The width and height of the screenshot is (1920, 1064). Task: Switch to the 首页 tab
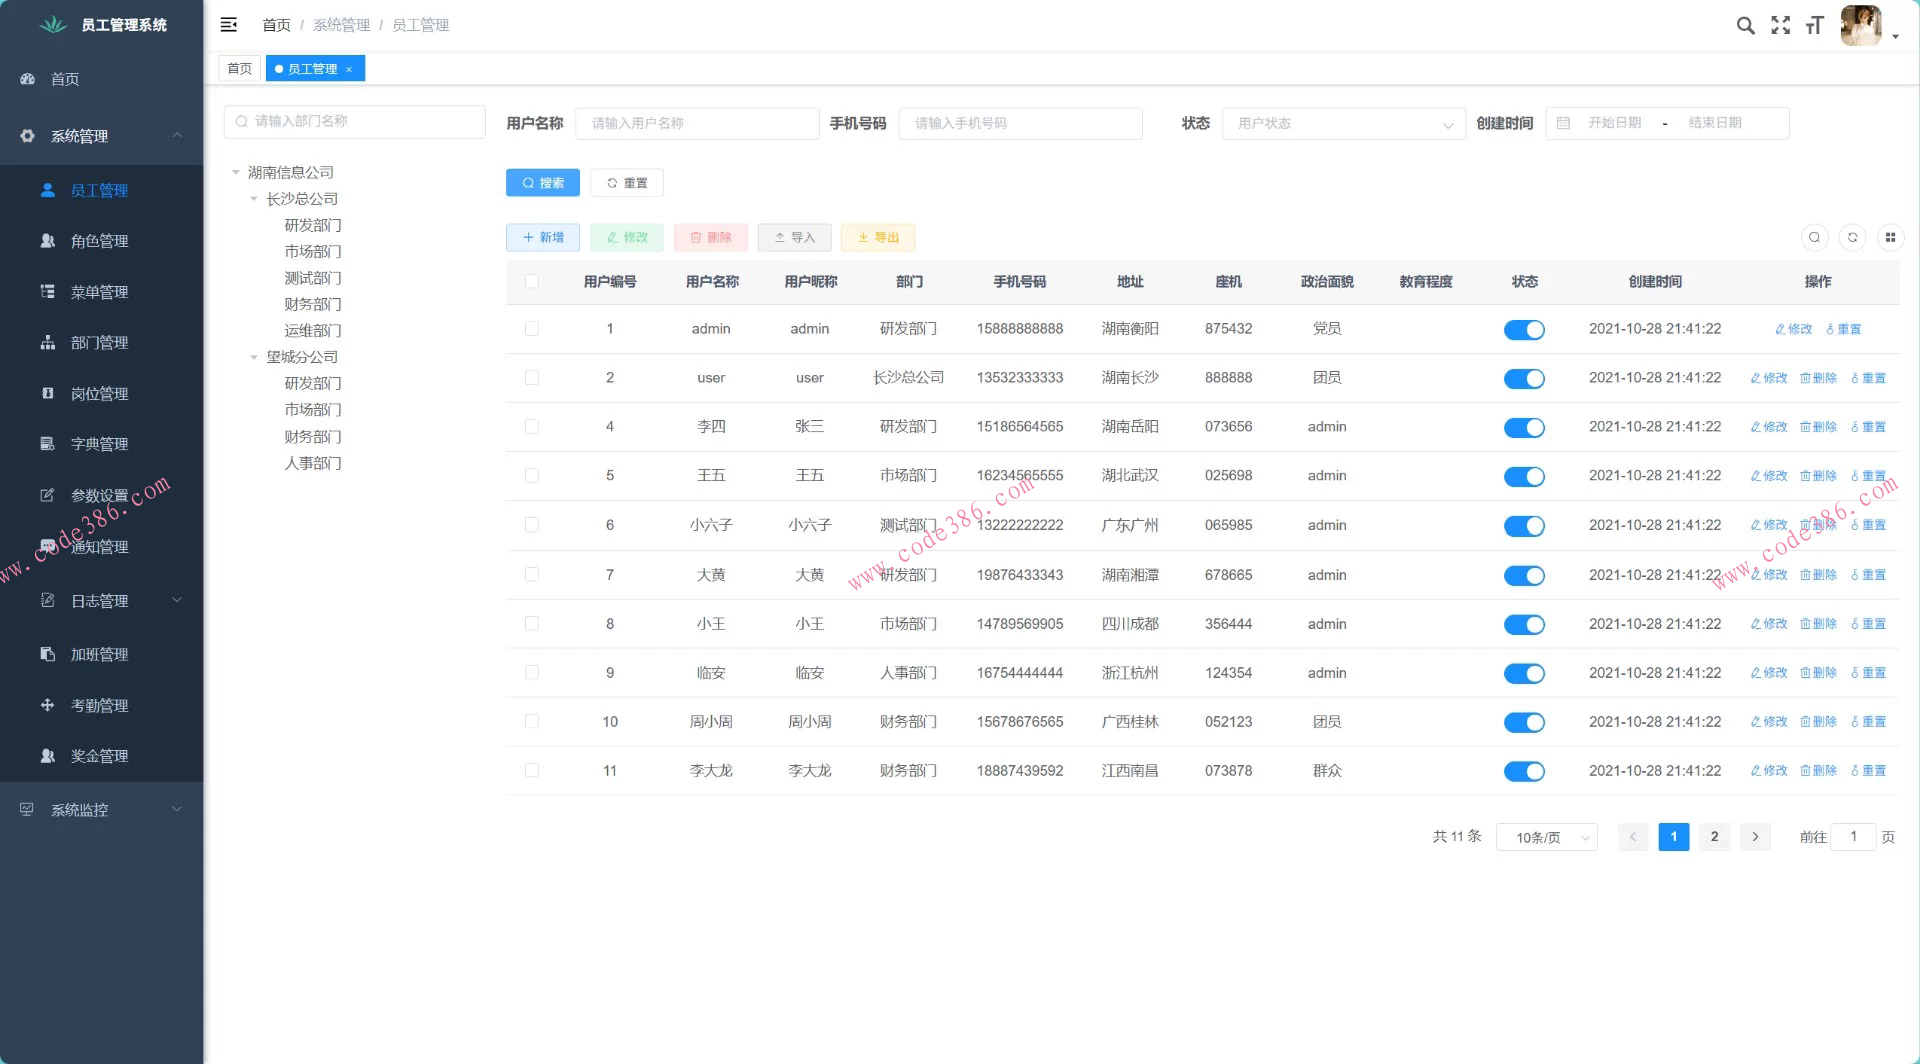click(240, 69)
